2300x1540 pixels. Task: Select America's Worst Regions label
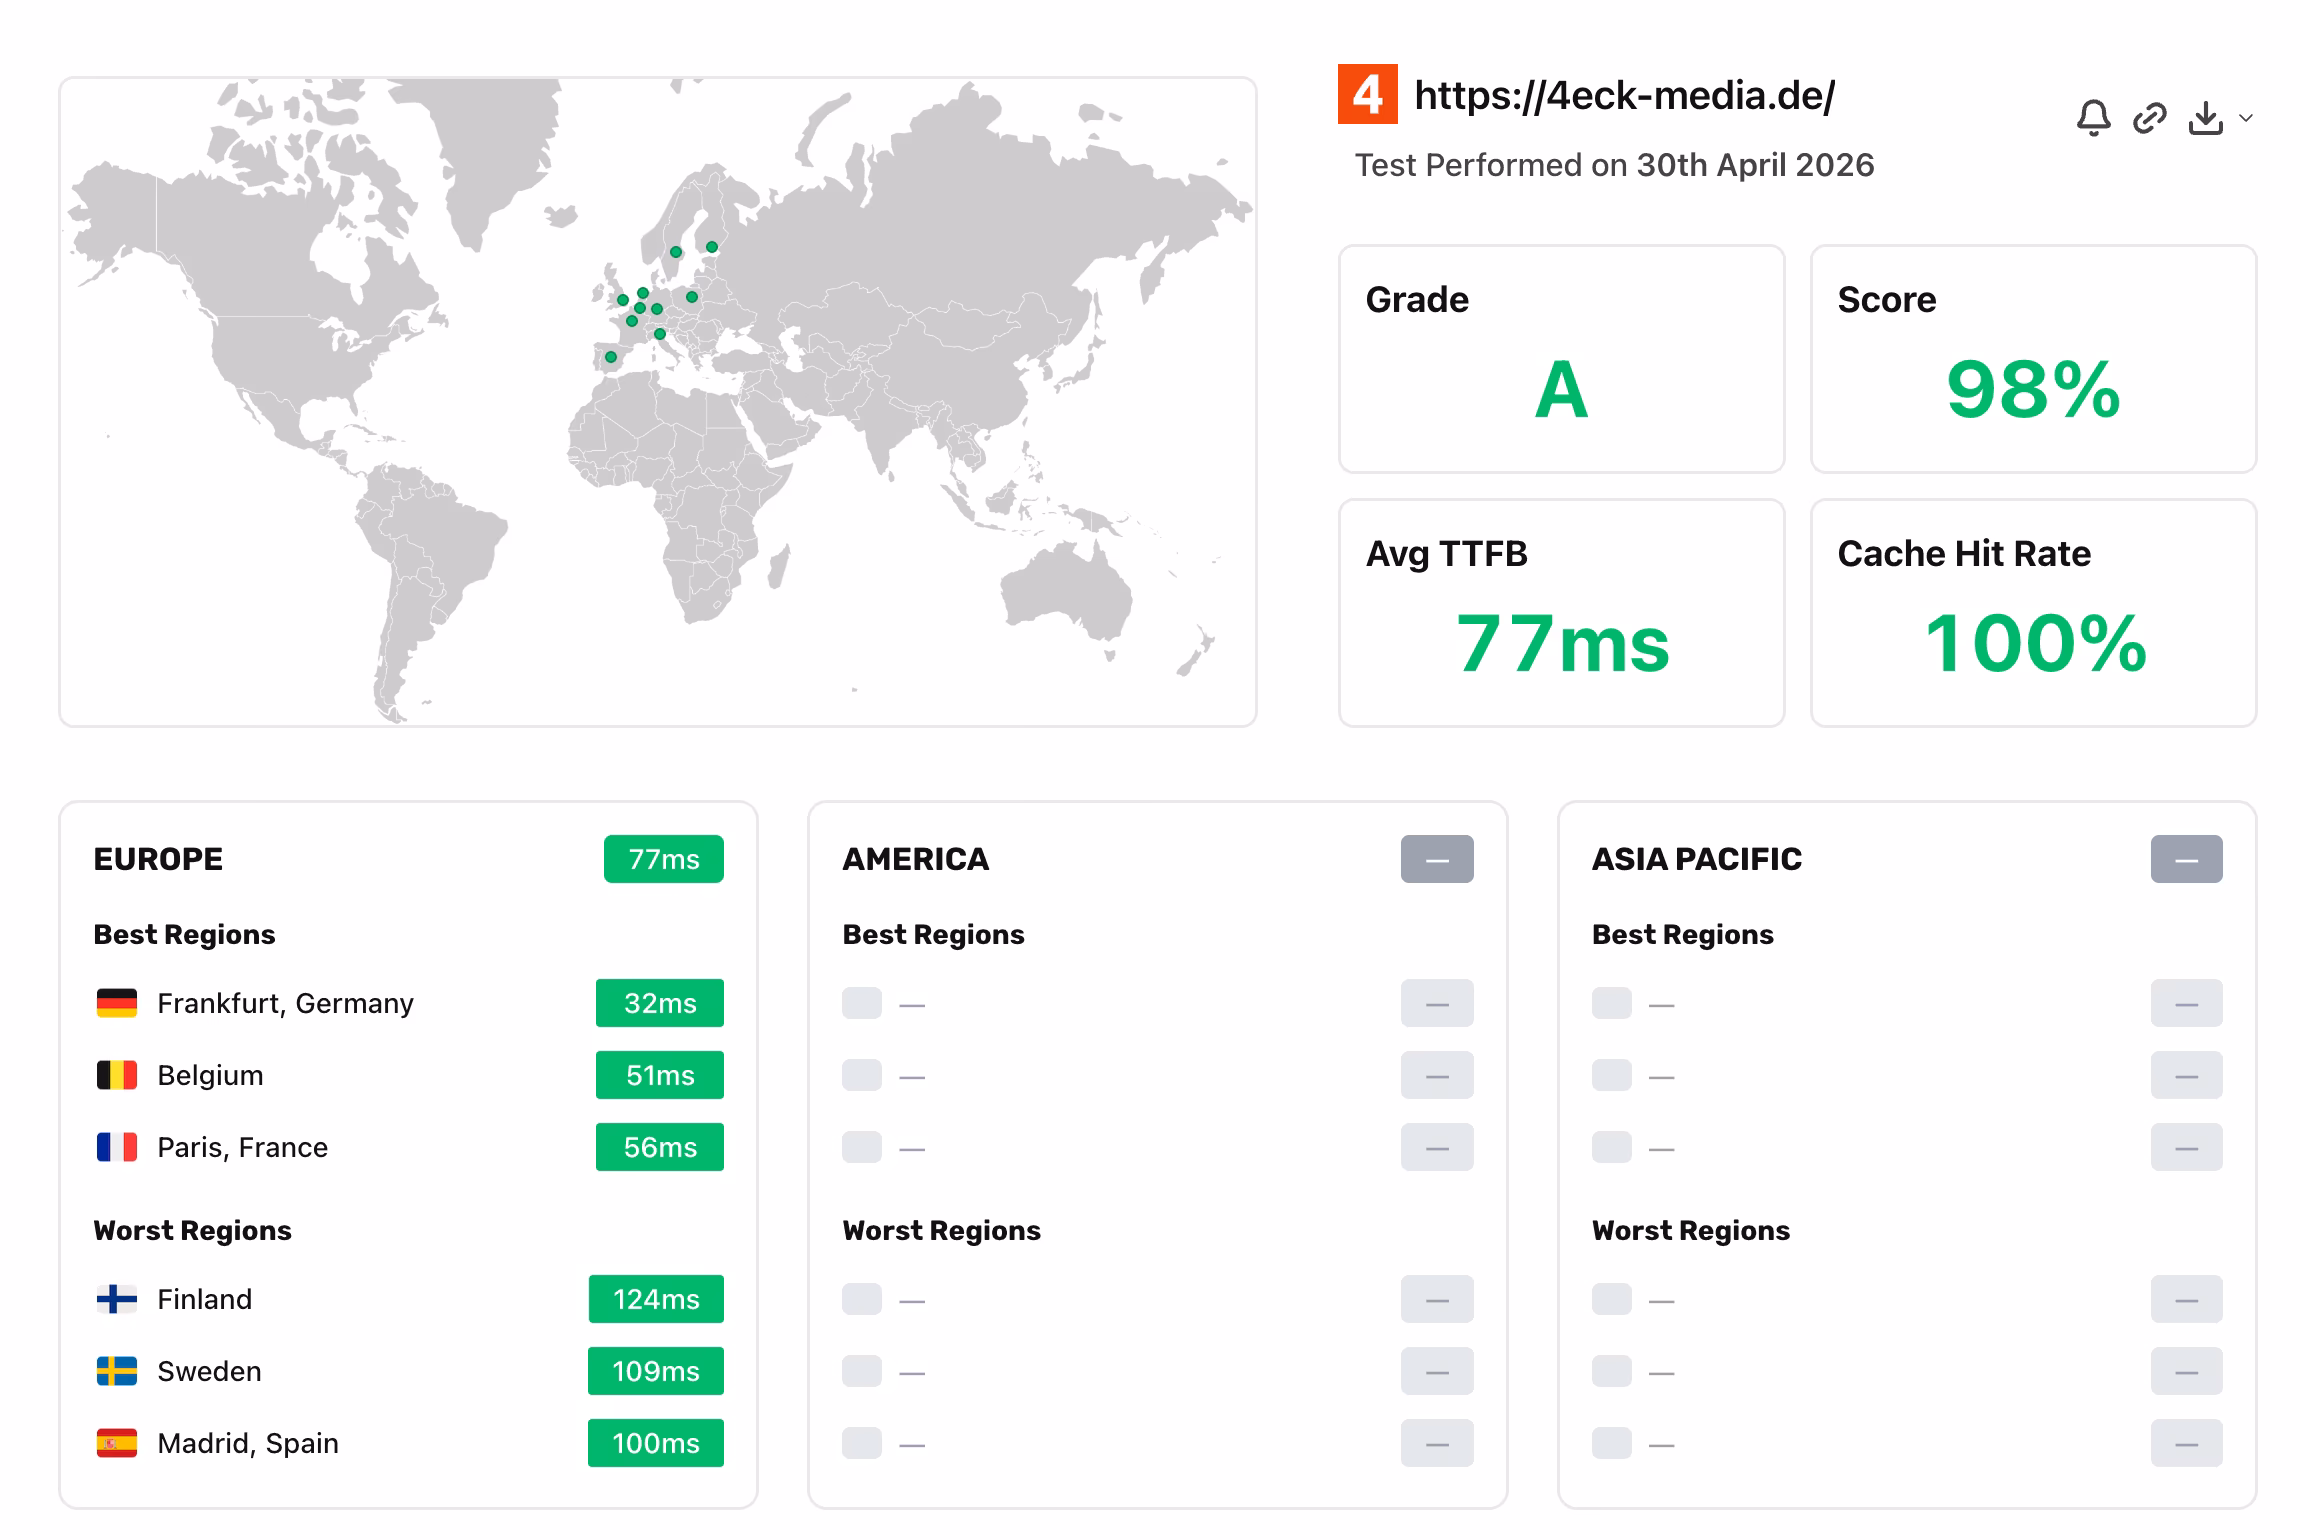pos(941,1230)
